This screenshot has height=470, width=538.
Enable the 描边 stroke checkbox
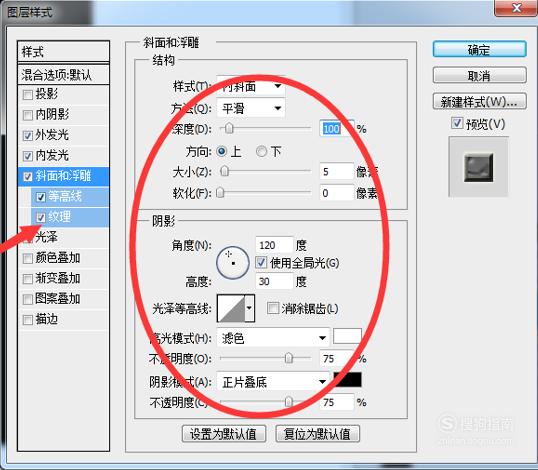click(27, 320)
